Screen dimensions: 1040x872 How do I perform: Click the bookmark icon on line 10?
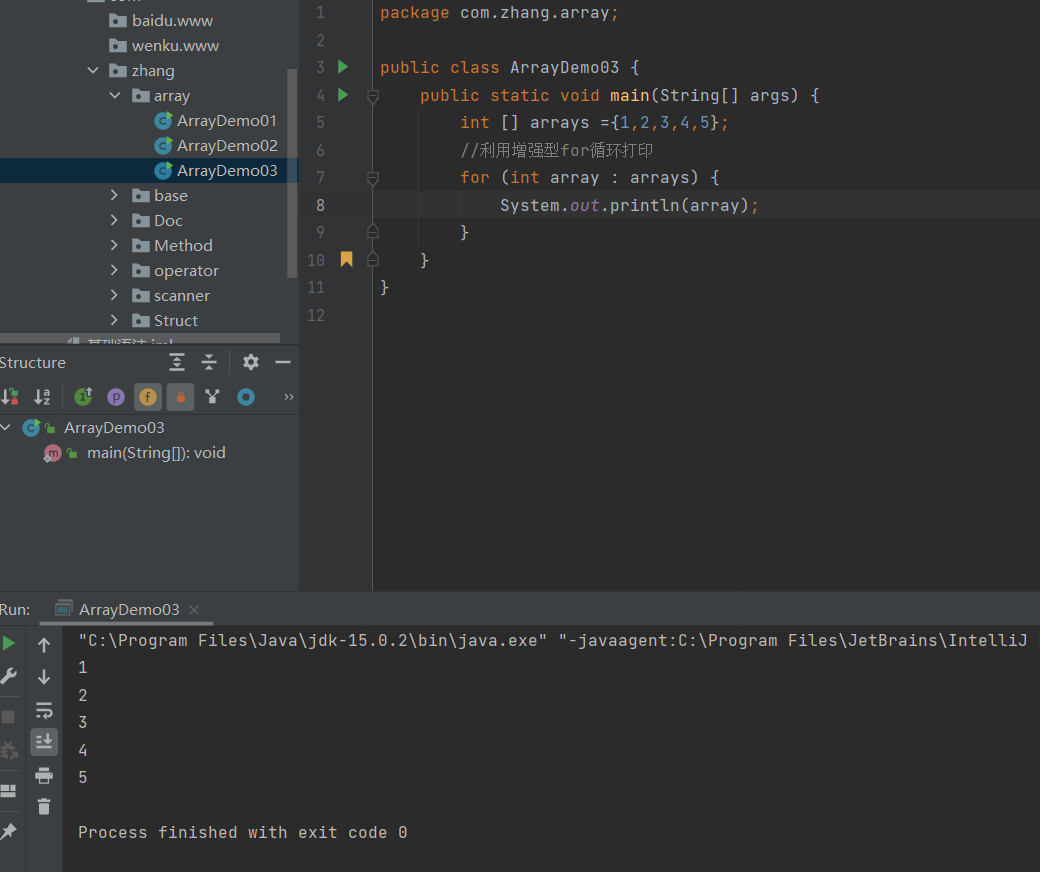tap(346, 259)
